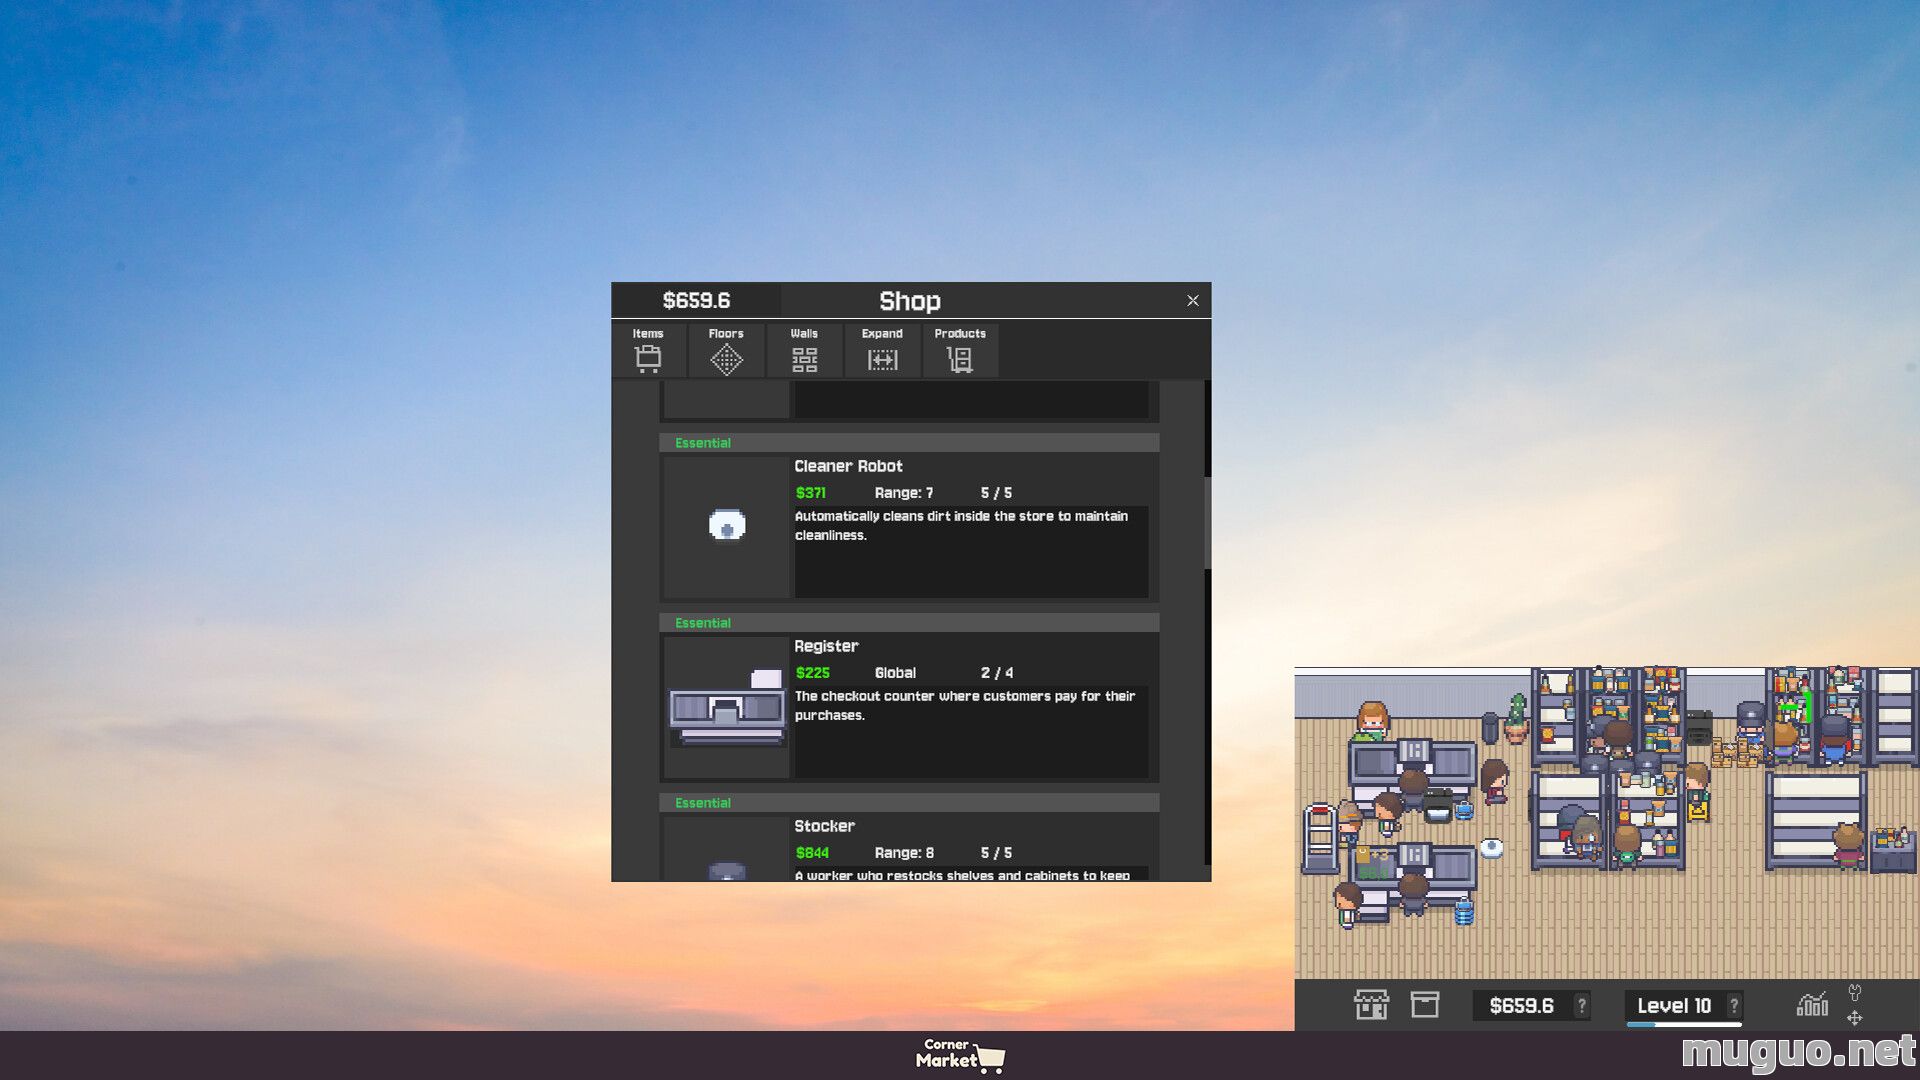Click the Cleaner Robot title

[x=848, y=466]
